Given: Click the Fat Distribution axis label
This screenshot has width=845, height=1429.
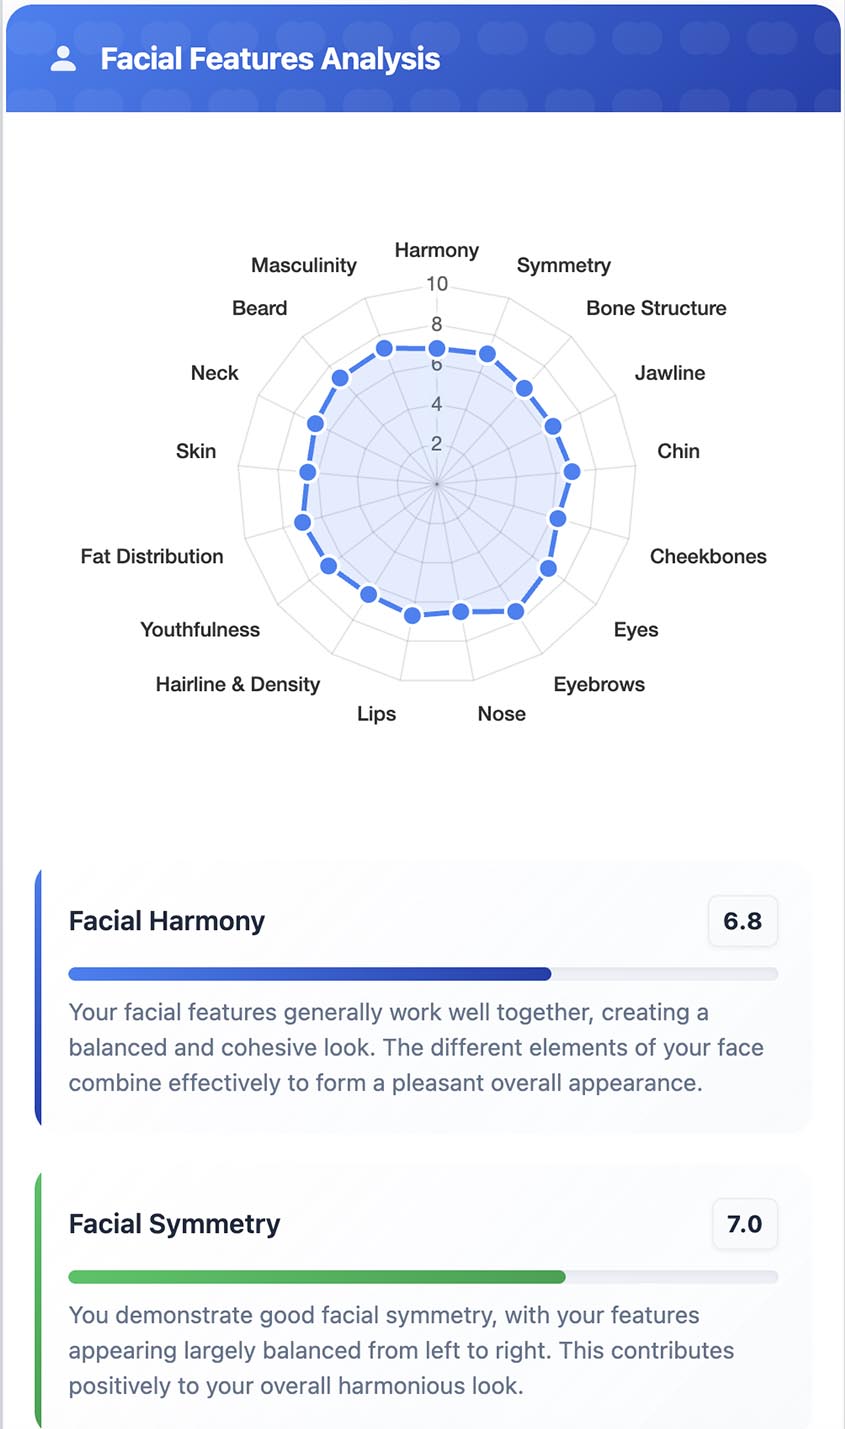Looking at the screenshot, I should point(152,556).
